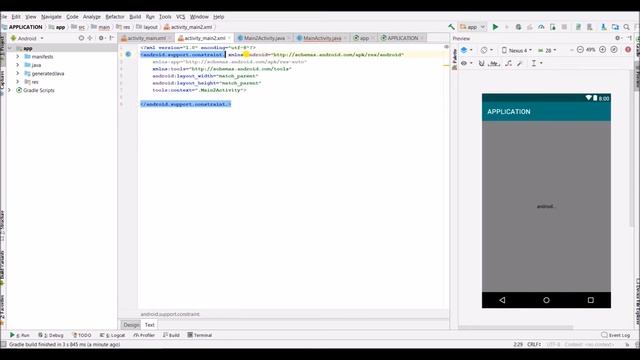Click the Project panel settings gear
This screenshot has width=640, height=360.
pyautogui.click(x=101, y=38)
